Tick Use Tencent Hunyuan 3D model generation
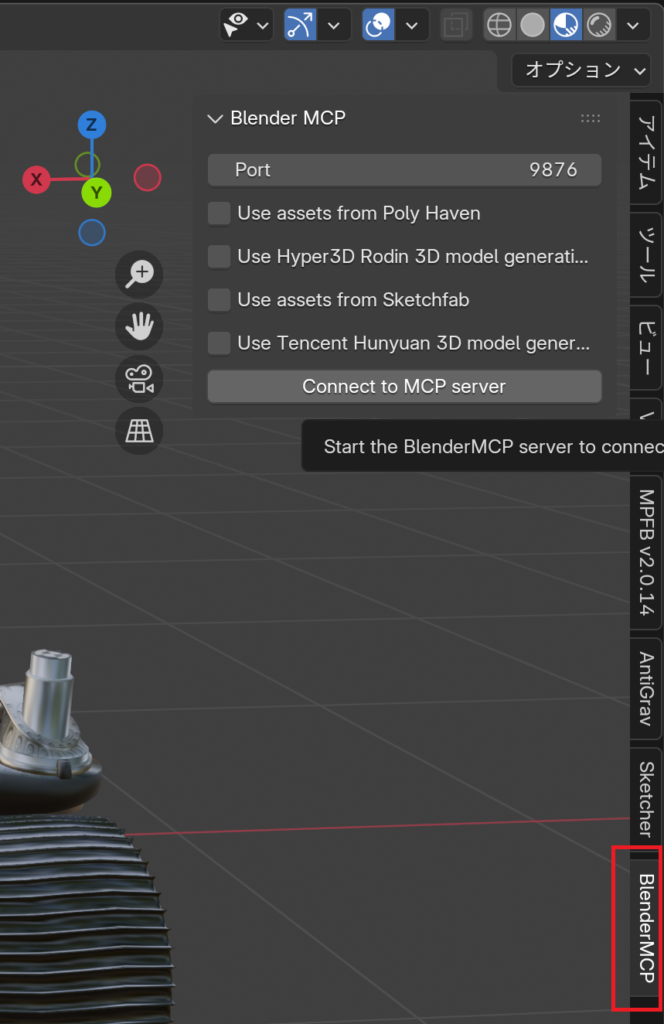This screenshot has height=1024, width=664. (x=219, y=343)
